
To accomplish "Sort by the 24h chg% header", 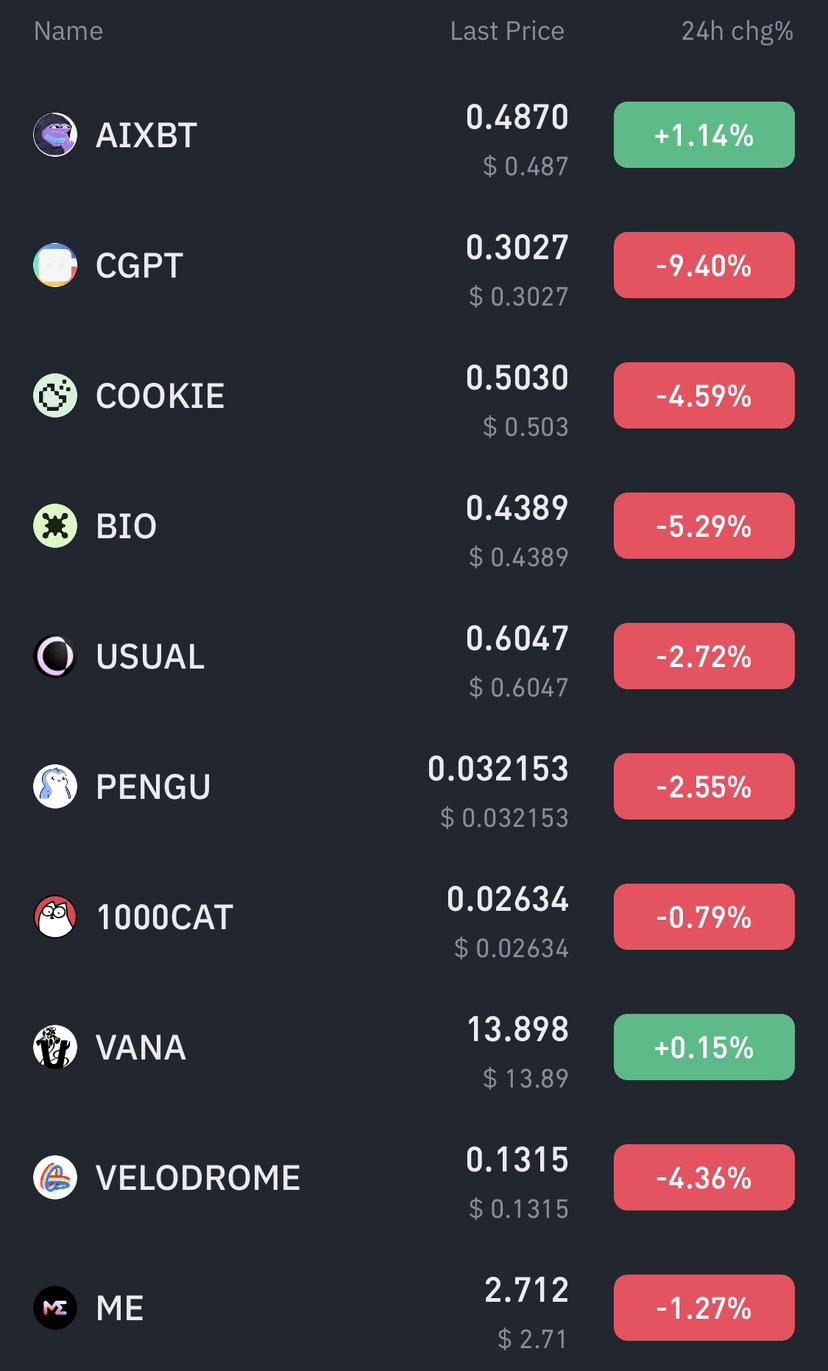I will pyautogui.click(x=737, y=31).
